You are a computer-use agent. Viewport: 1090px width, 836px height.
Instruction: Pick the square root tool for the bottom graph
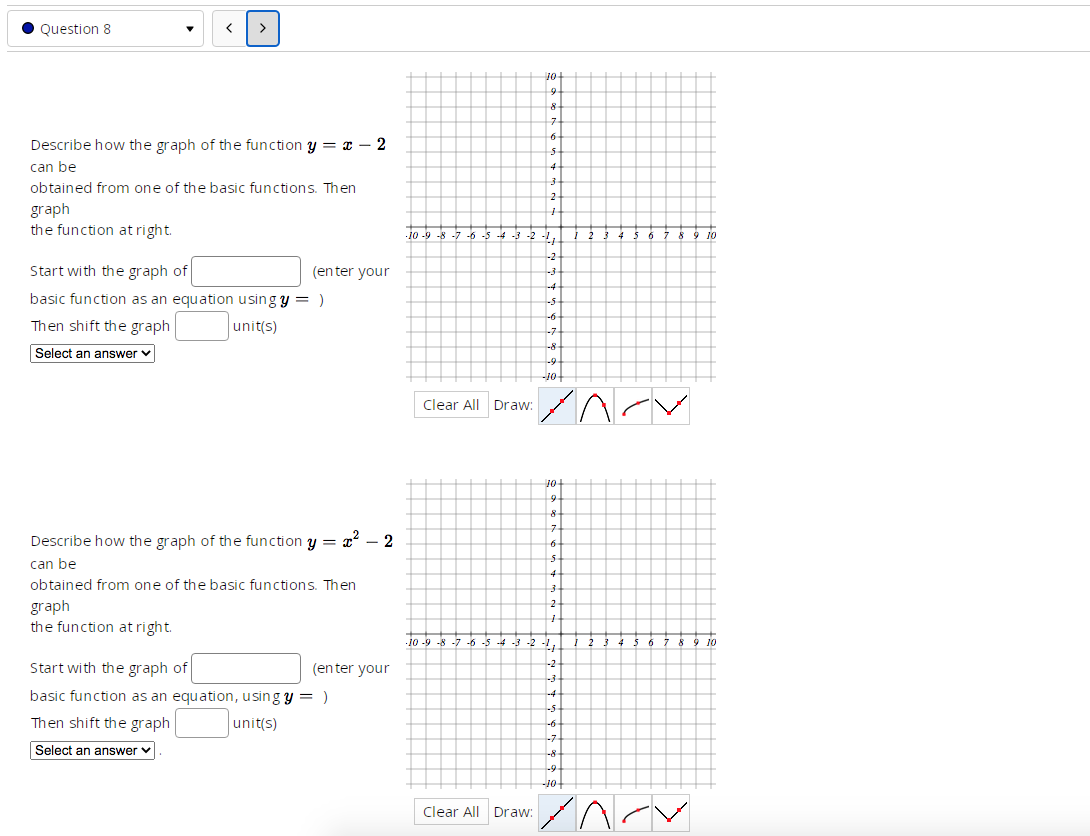633,812
